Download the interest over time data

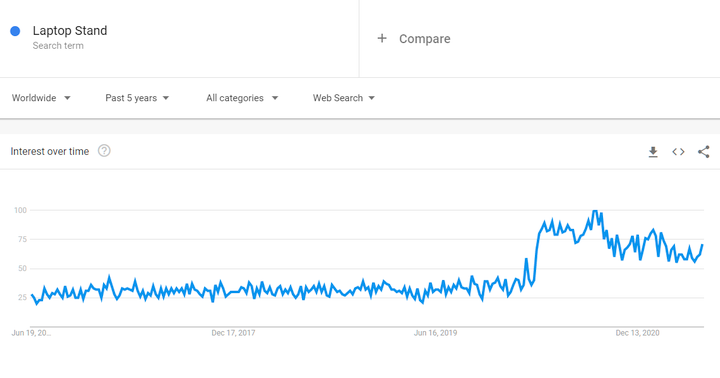coord(653,152)
